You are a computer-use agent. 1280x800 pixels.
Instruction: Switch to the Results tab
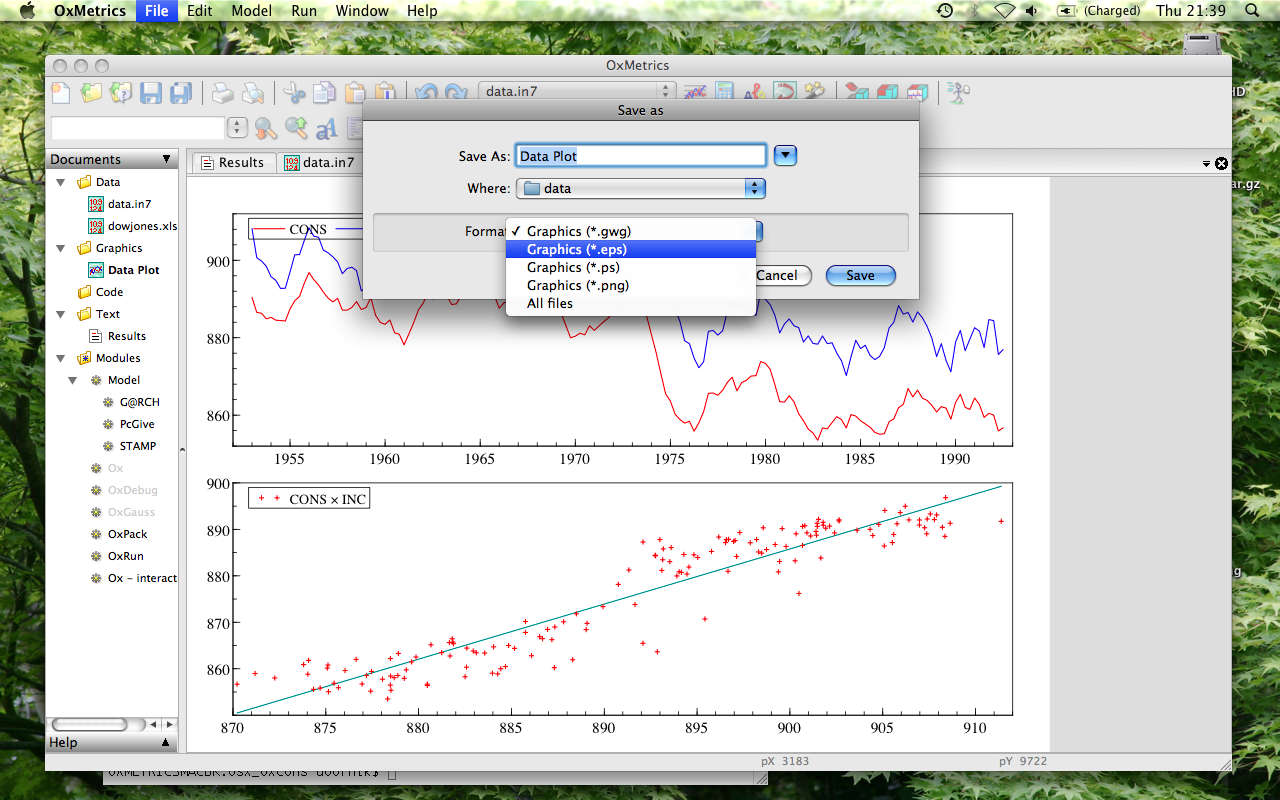233,163
